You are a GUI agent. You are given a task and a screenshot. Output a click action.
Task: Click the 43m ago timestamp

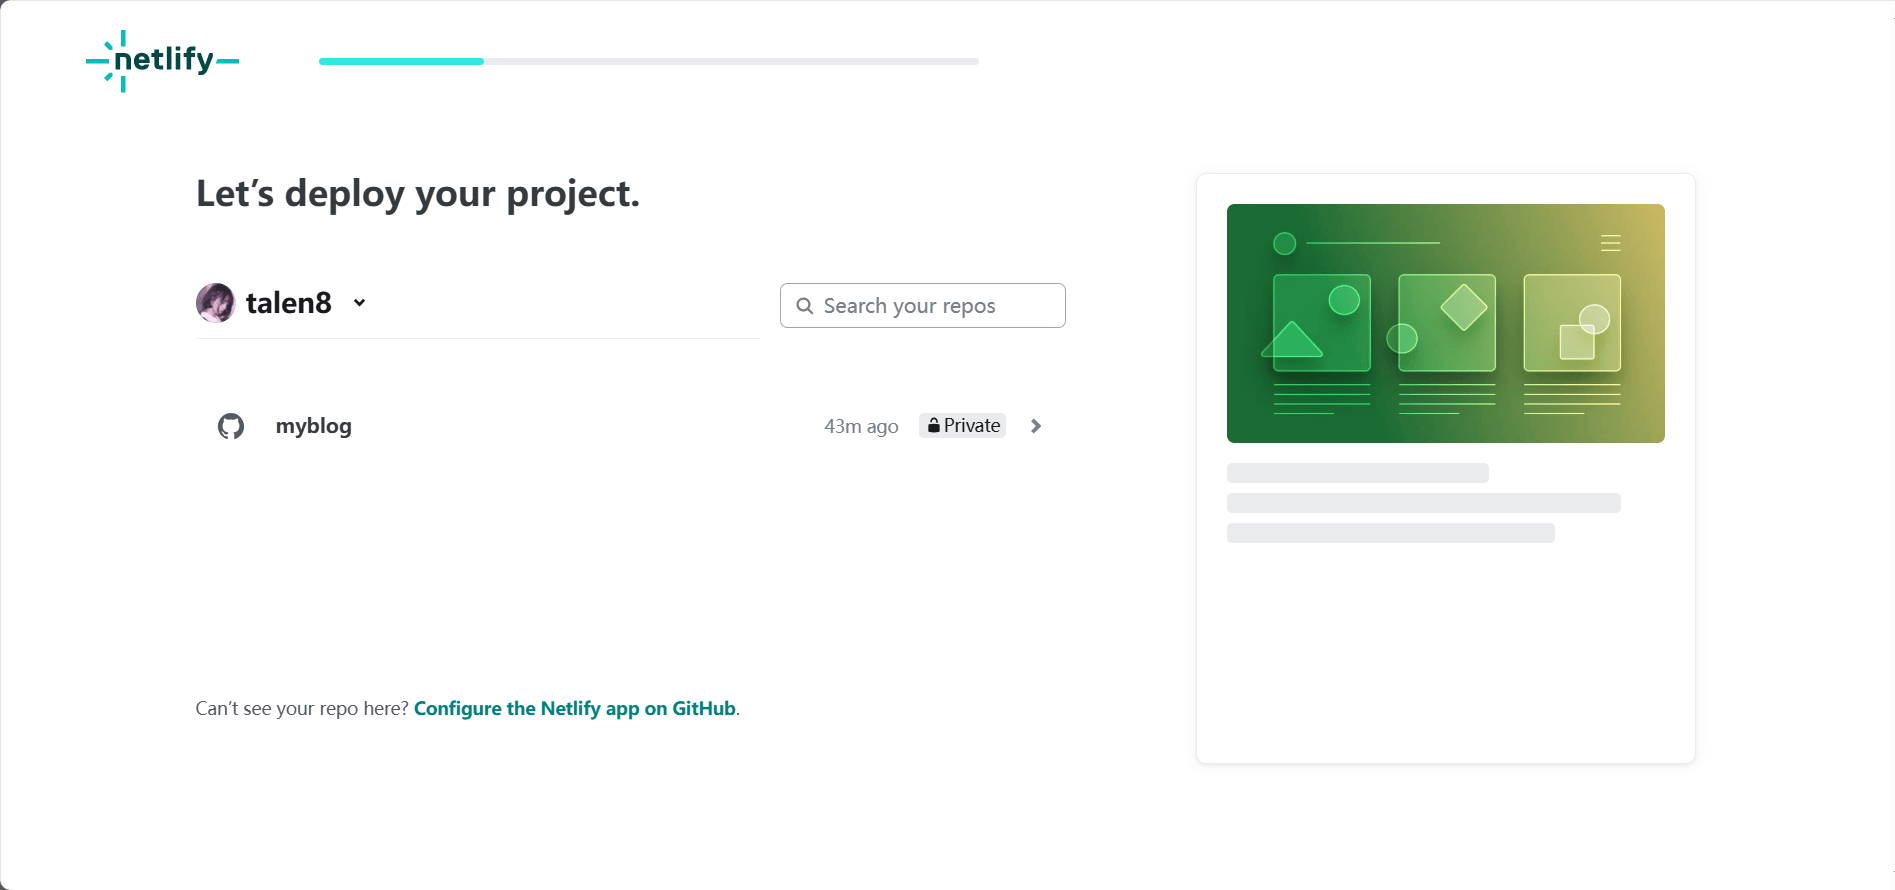[861, 426]
